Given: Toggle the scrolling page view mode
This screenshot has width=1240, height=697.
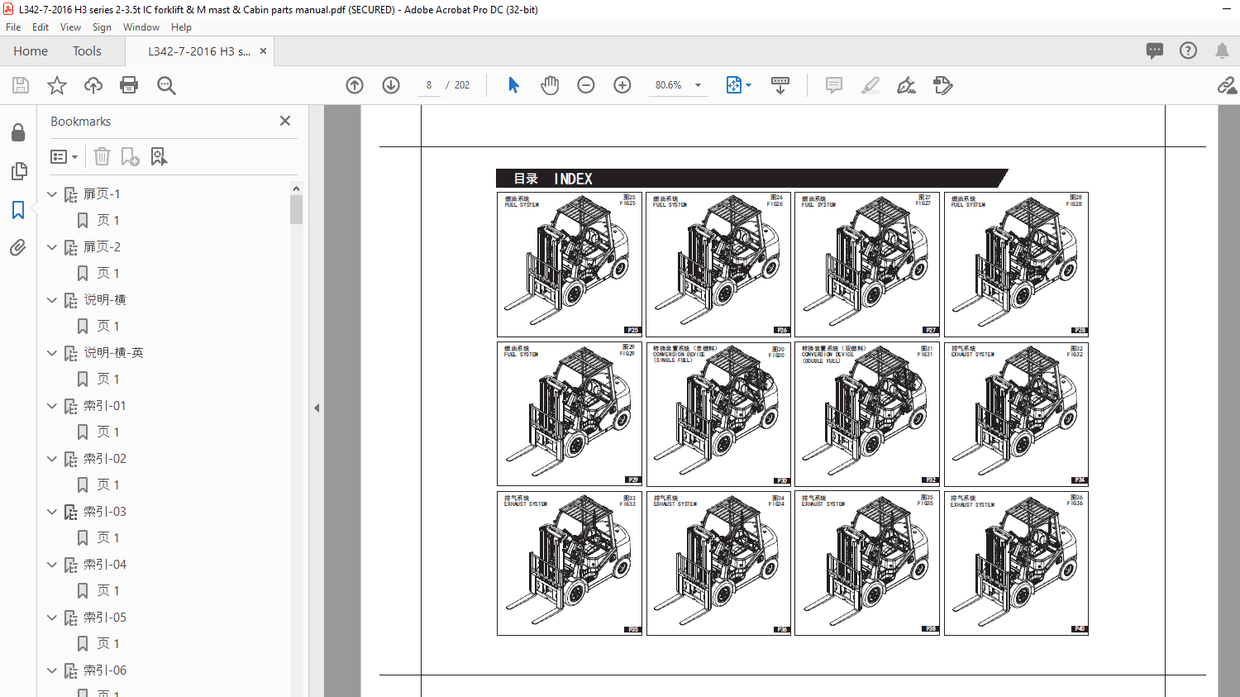Looking at the screenshot, I should click(x=780, y=85).
